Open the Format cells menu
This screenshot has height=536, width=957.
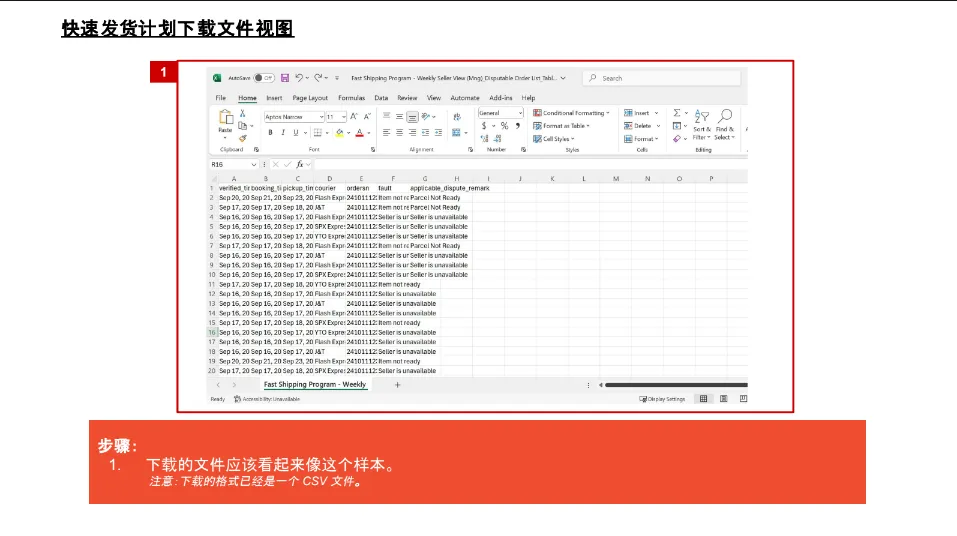click(641, 139)
